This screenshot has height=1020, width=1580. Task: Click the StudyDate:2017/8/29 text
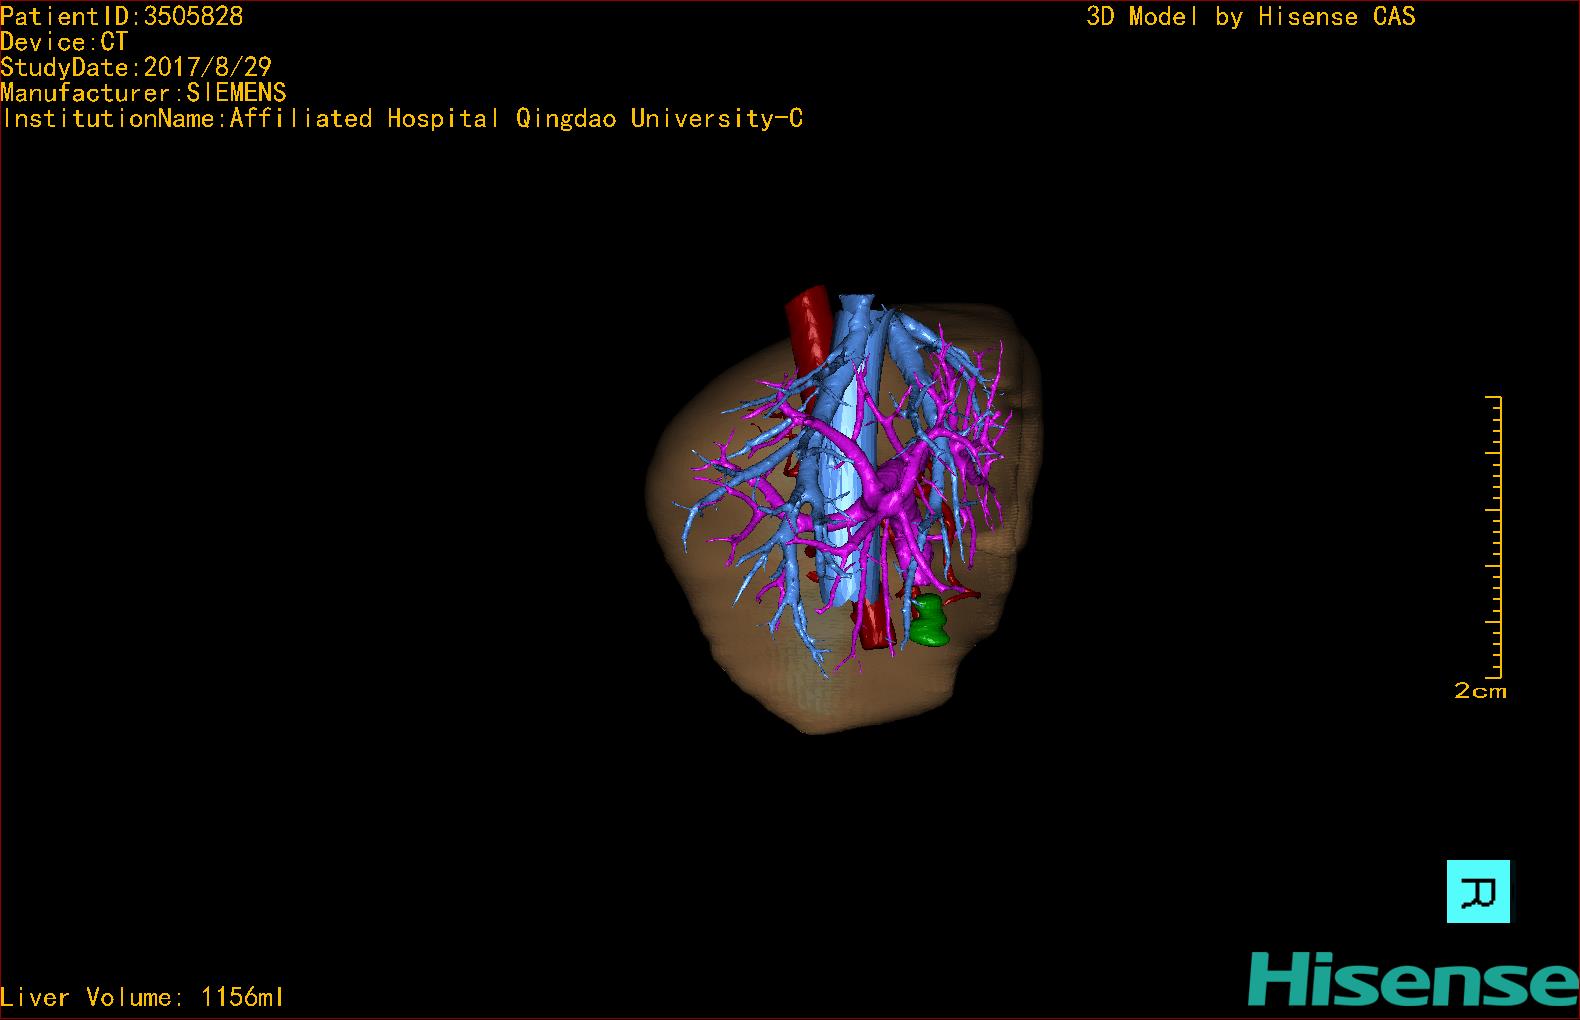pos(136,67)
